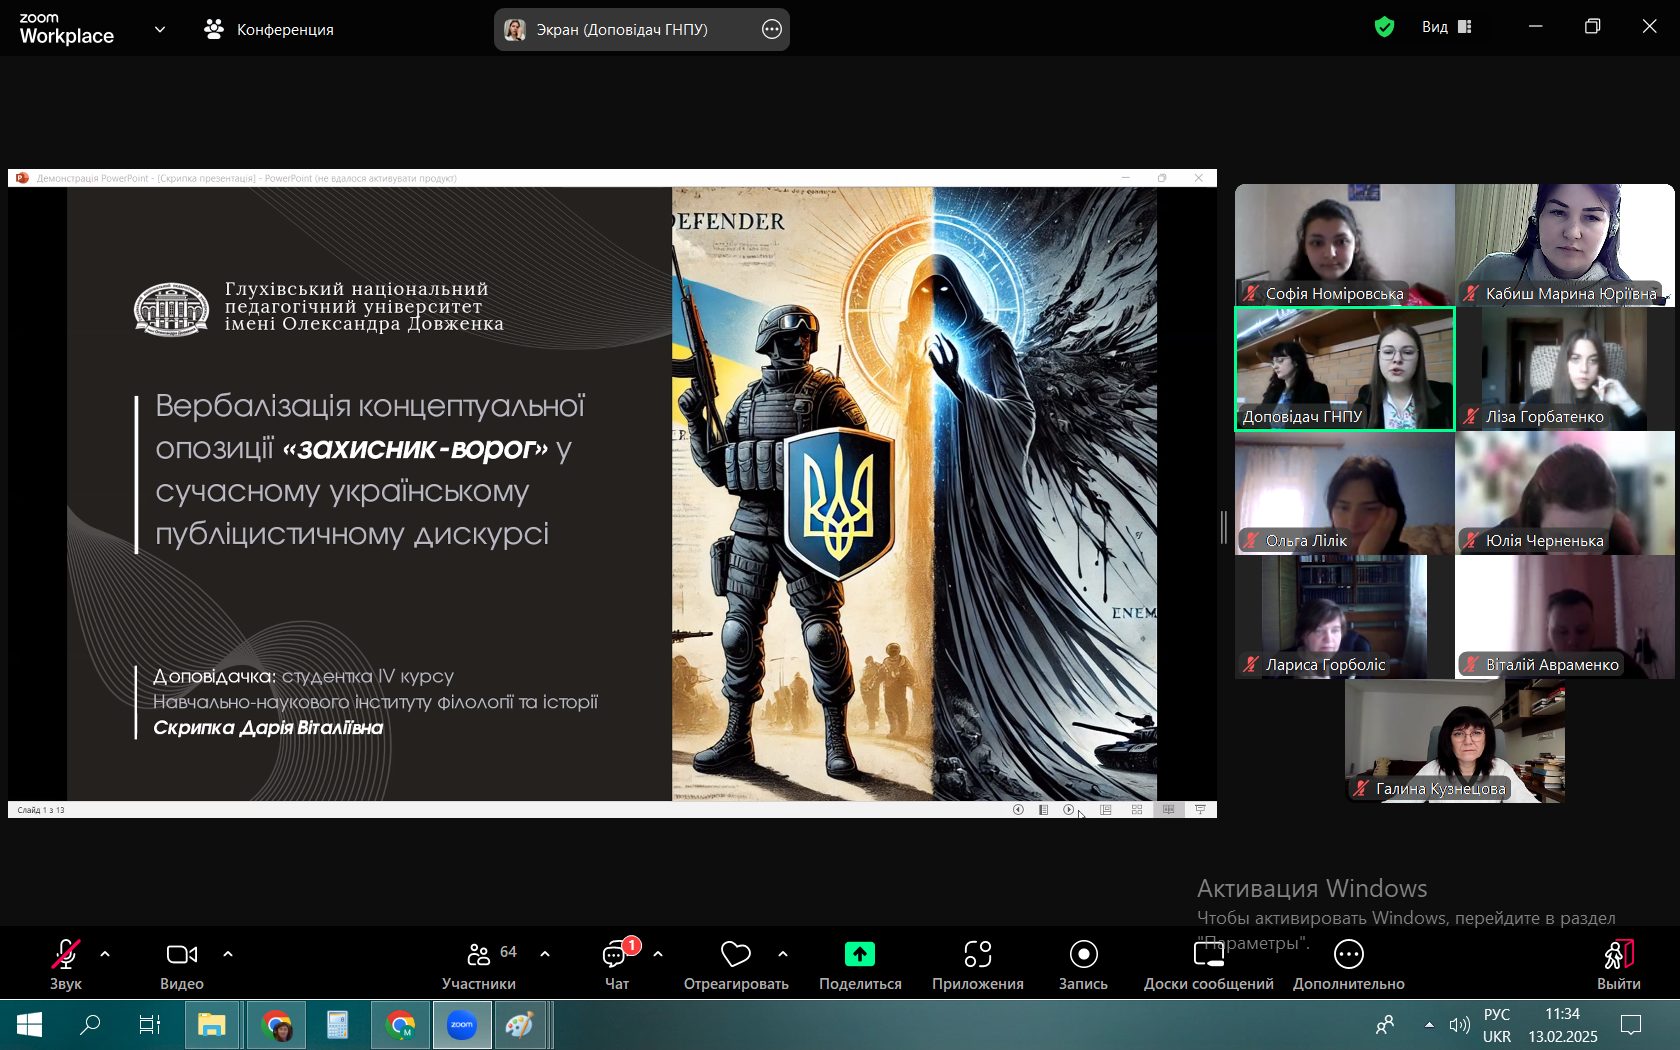Open the Чат panel
The image size is (1680, 1050).
coord(617,964)
